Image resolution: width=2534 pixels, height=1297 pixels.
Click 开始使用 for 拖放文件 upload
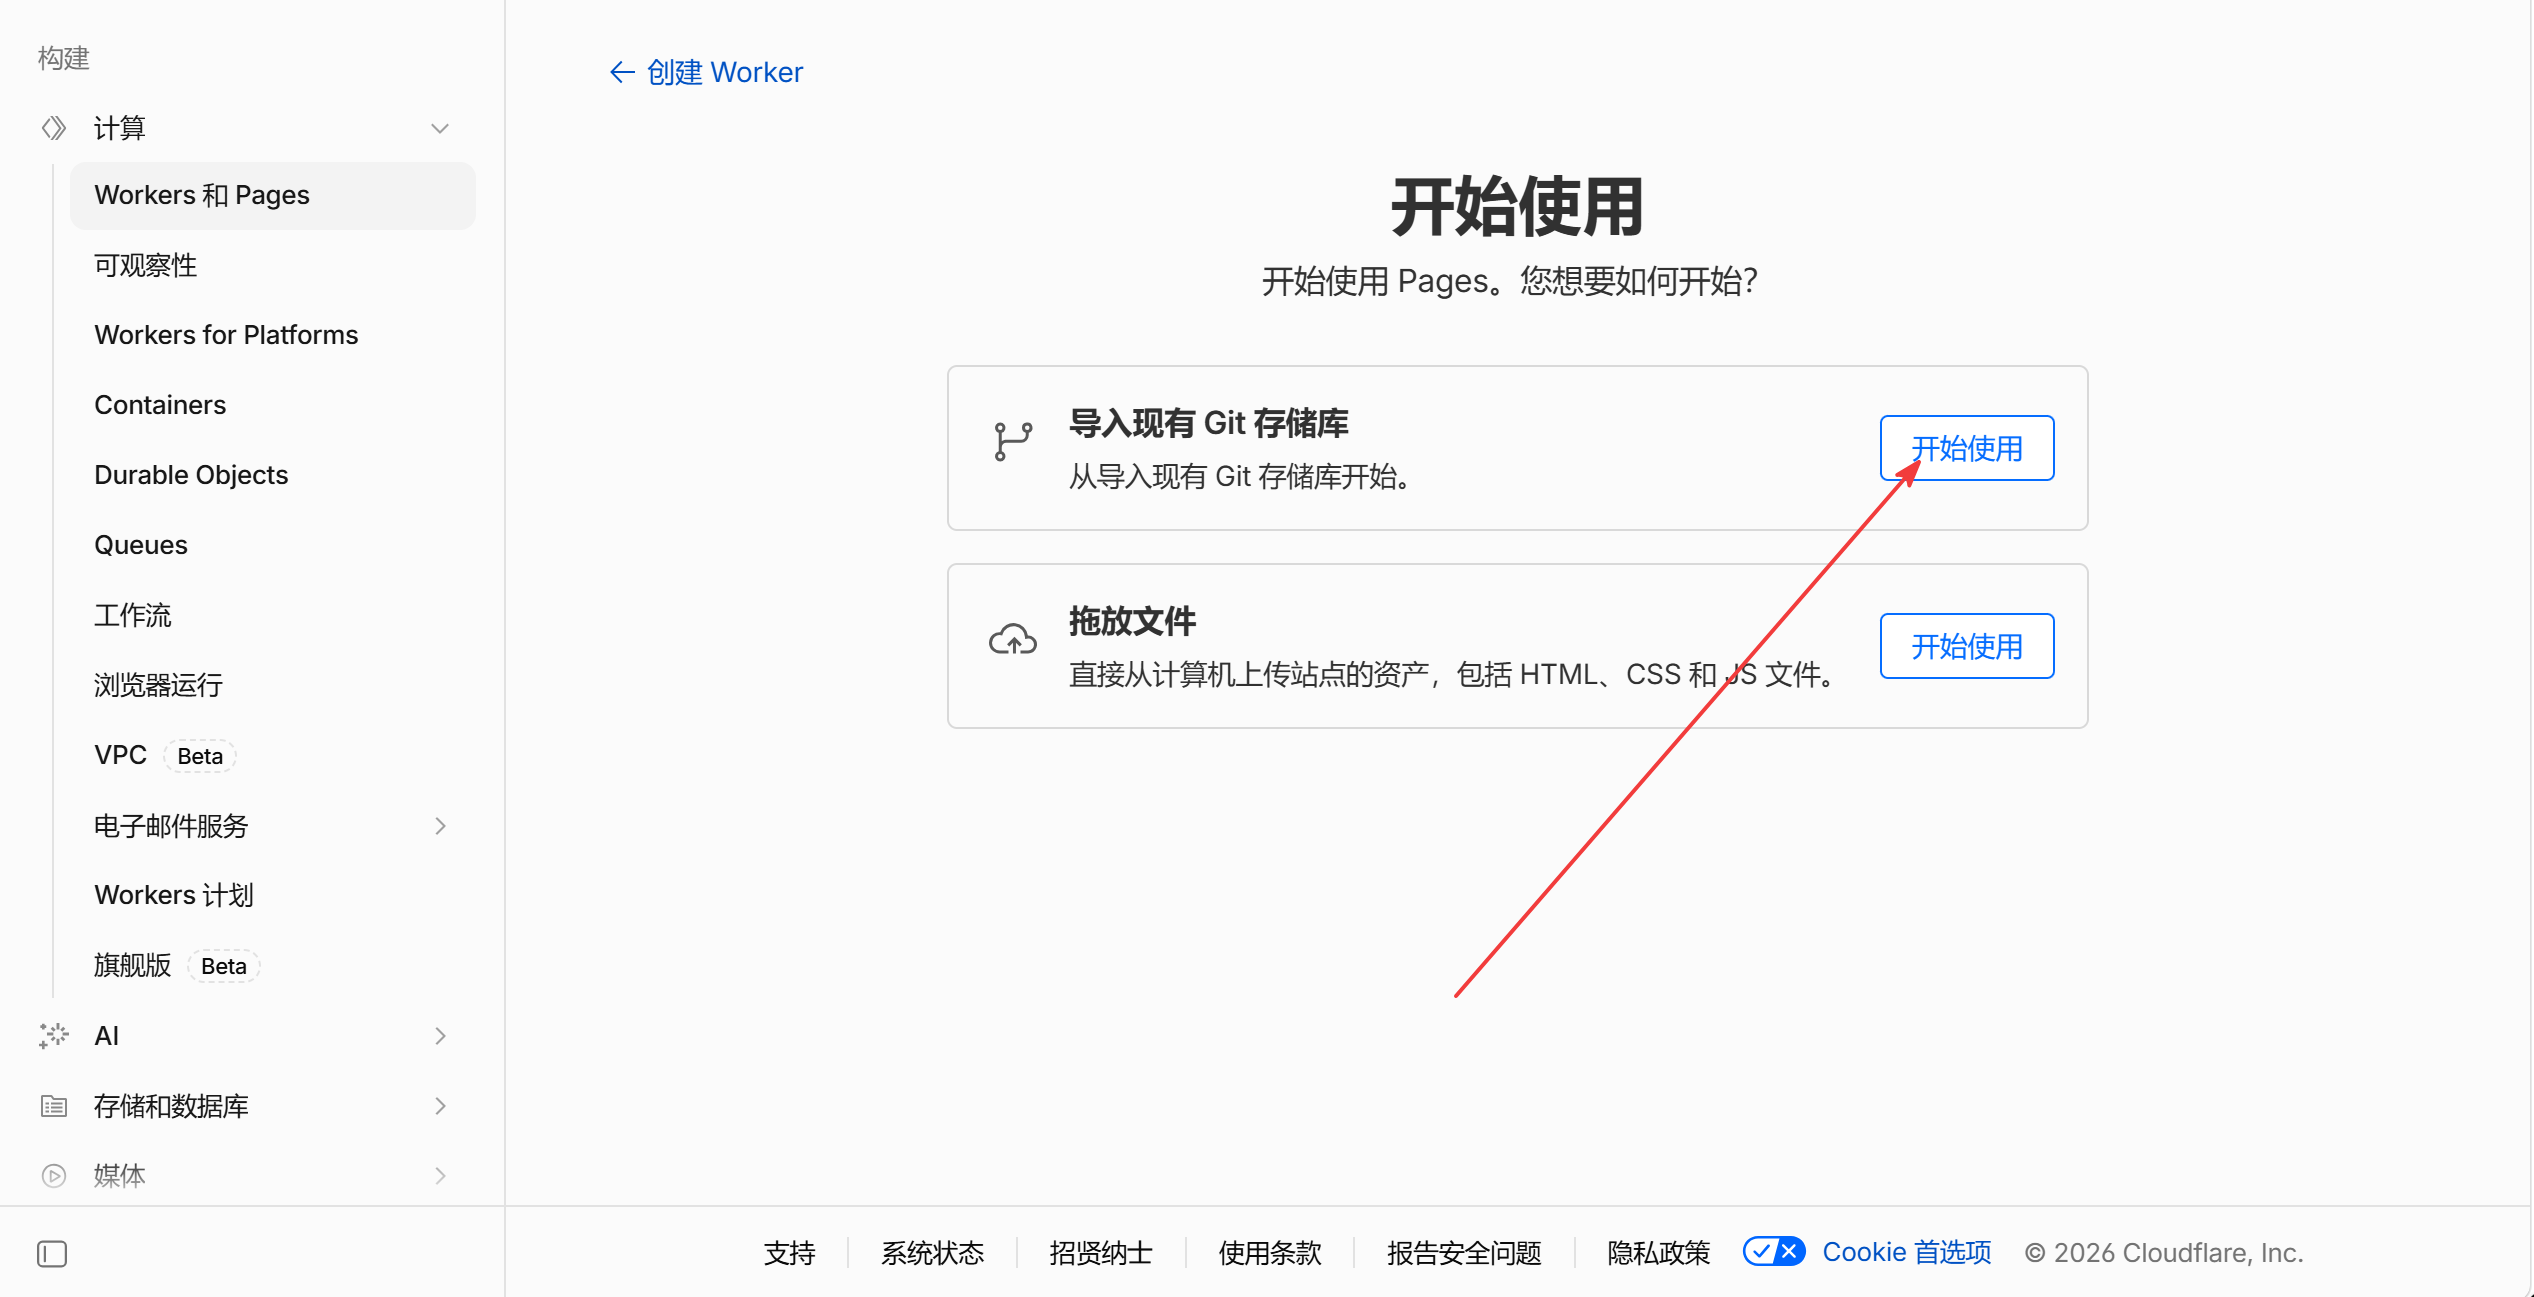[x=1966, y=646]
